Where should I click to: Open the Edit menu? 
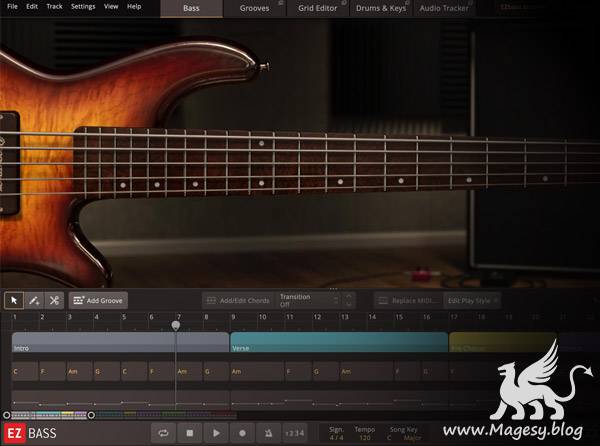(32, 7)
